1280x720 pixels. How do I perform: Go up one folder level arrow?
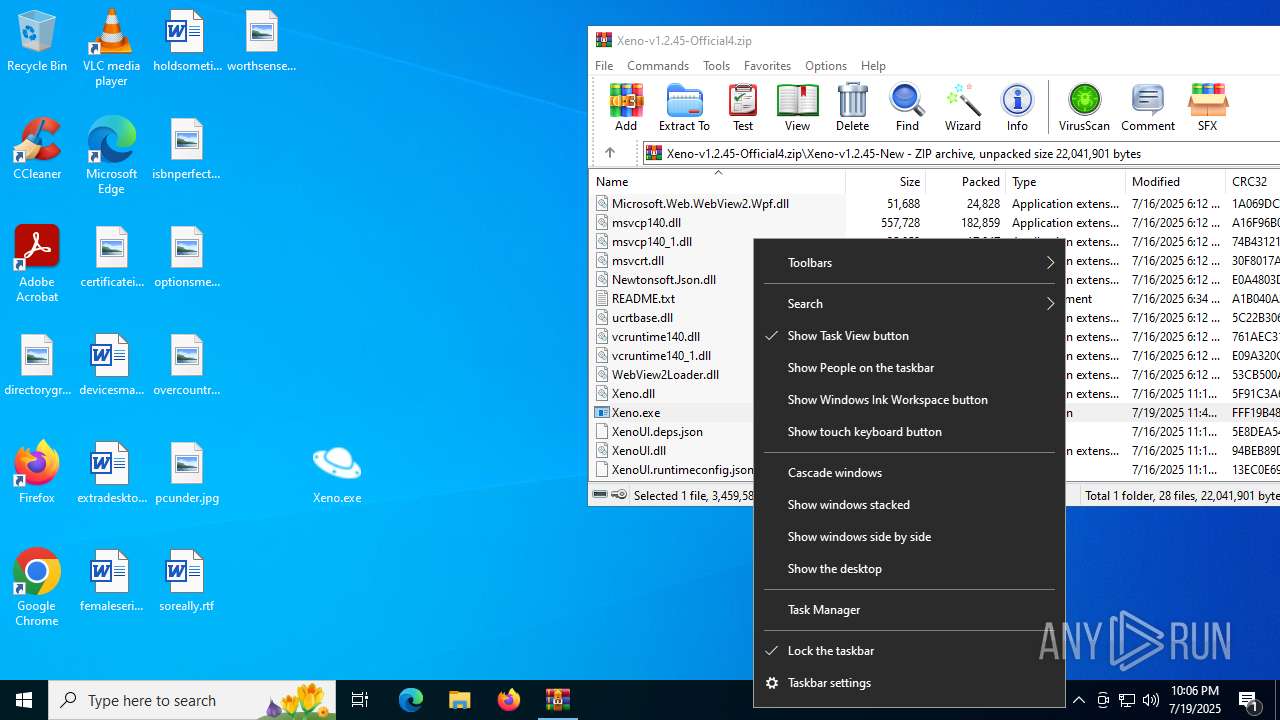pyautogui.click(x=610, y=153)
